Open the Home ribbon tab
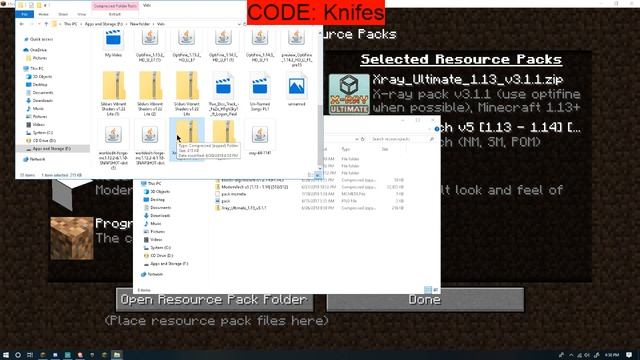The image size is (640, 360). click(x=43, y=14)
